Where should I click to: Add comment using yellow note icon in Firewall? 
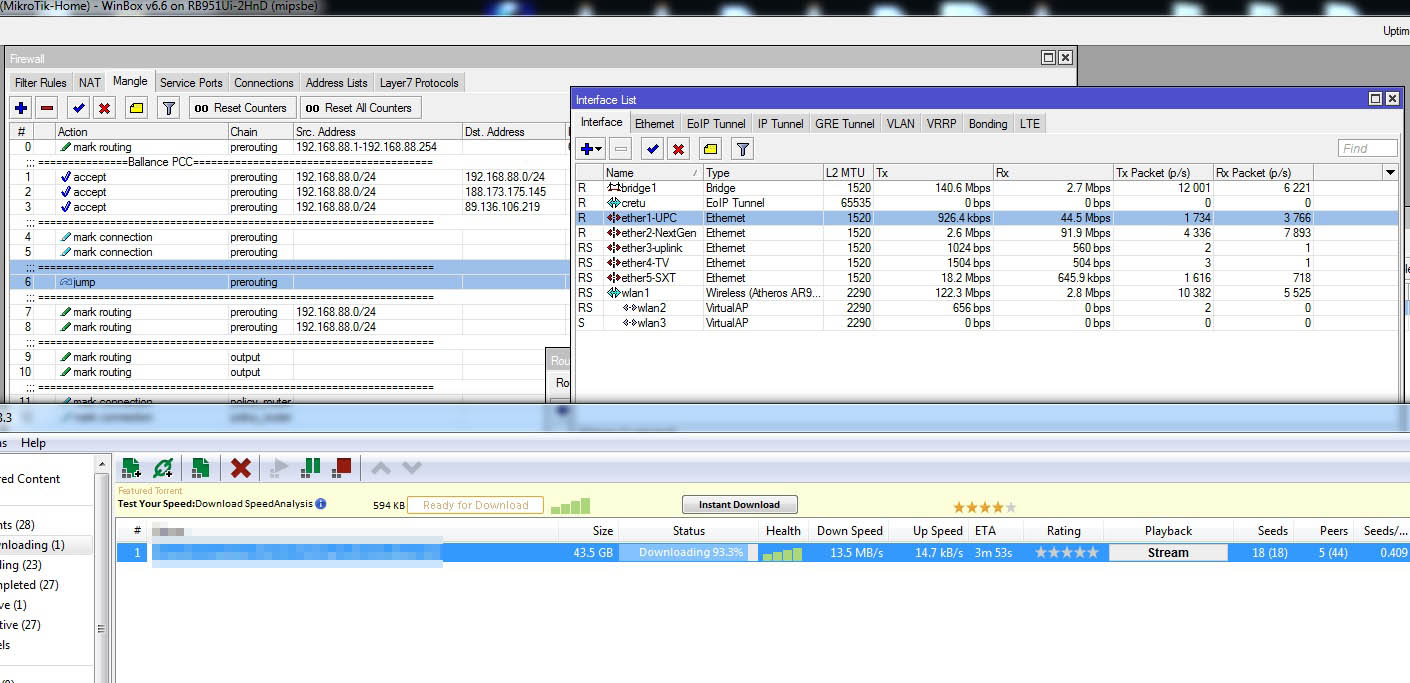pos(137,108)
